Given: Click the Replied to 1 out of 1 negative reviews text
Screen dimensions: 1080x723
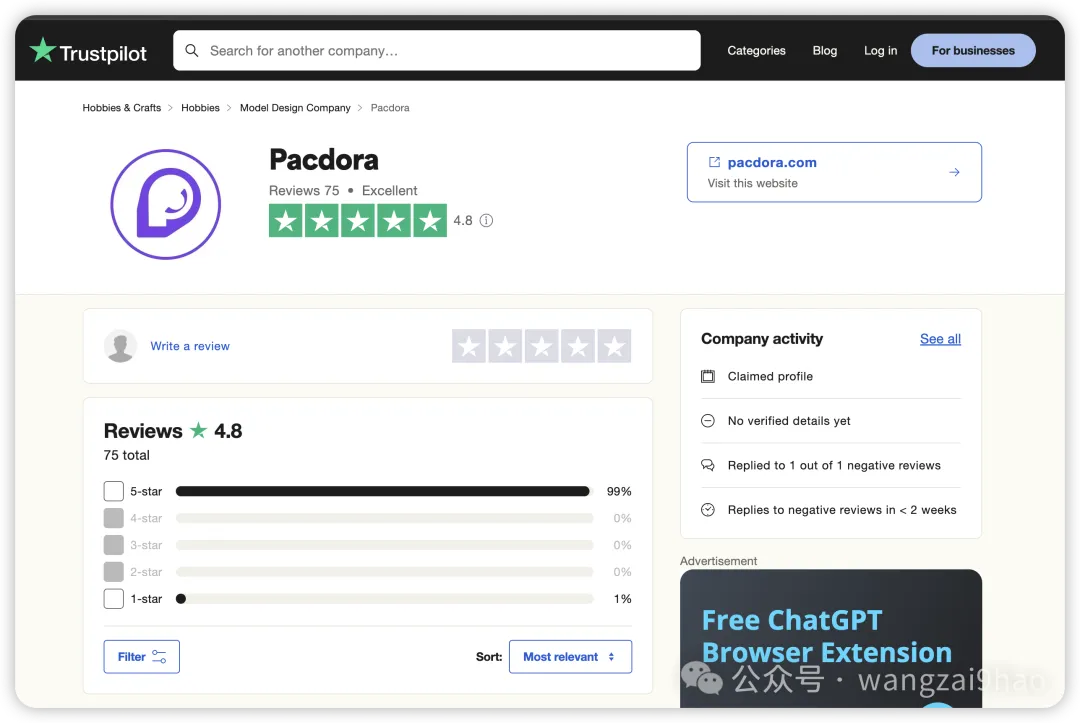Looking at the screenshot, I should tap(834, 465).
